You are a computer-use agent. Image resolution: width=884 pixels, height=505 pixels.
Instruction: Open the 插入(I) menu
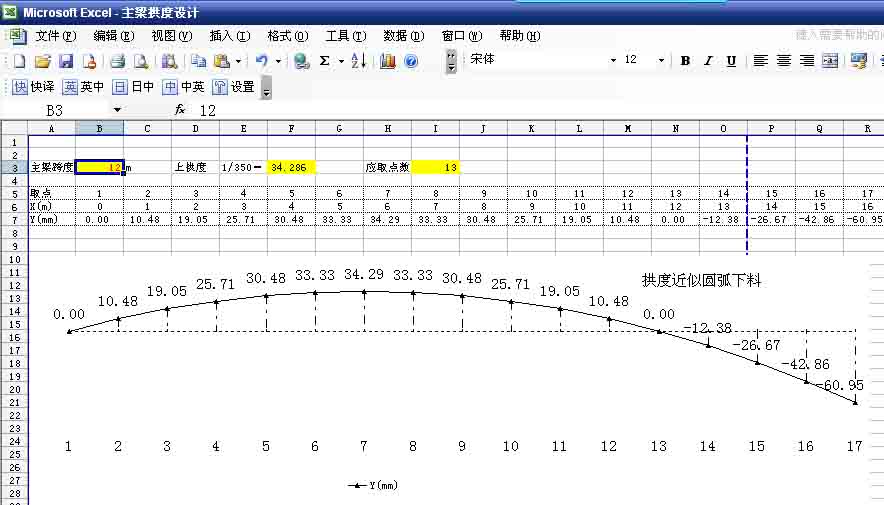[230, 36]
